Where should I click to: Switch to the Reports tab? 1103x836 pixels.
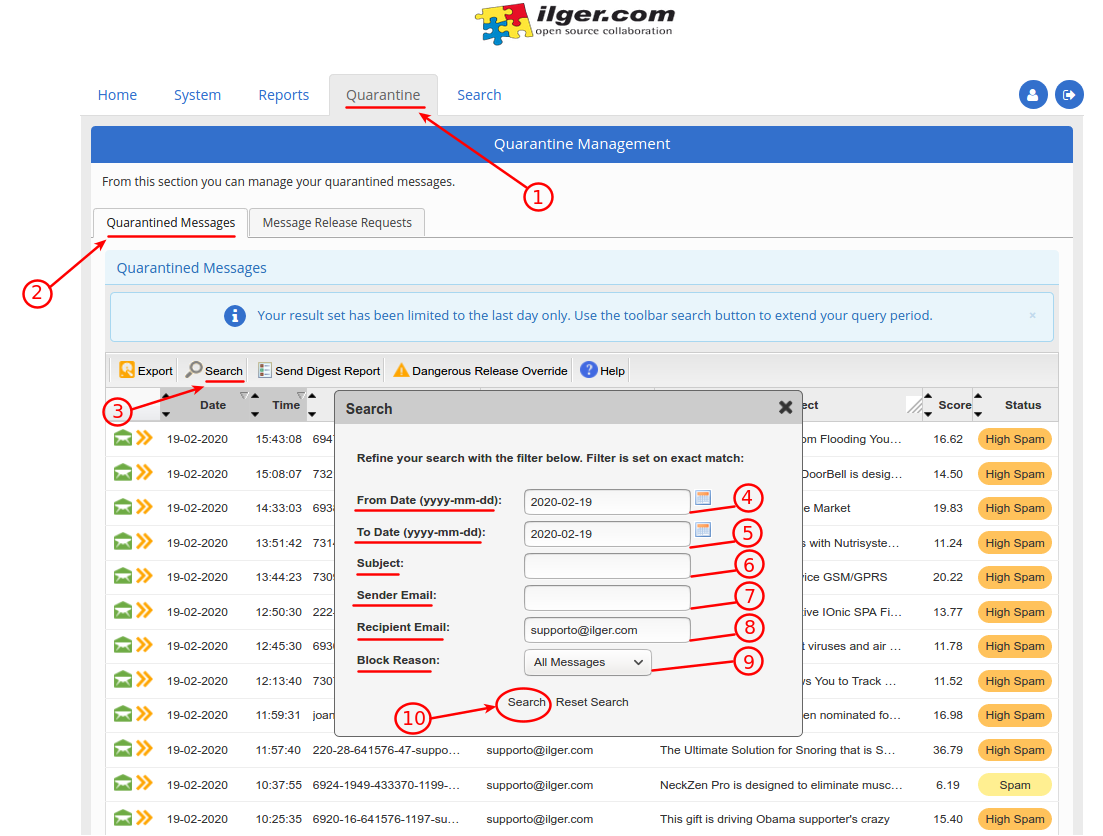pos(283,95)
